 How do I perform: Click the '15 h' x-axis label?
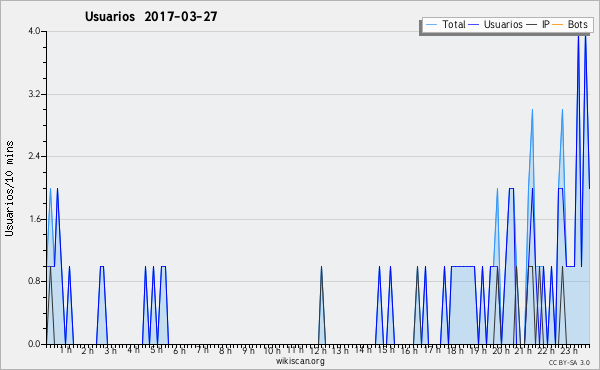tap(386, 350)
